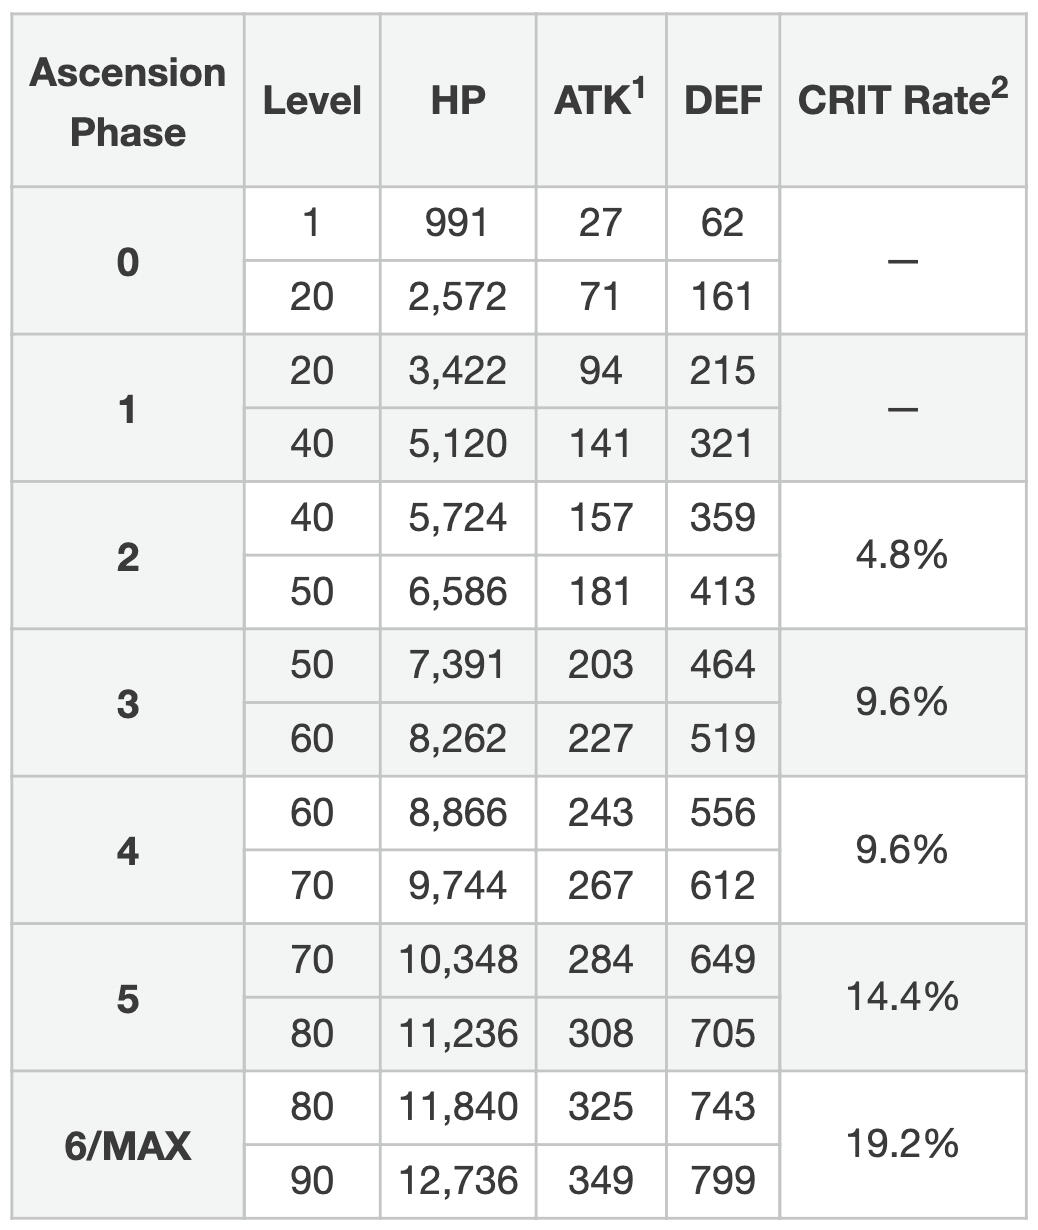
Task: Click the HP value 991
Action: click(457, 223)
